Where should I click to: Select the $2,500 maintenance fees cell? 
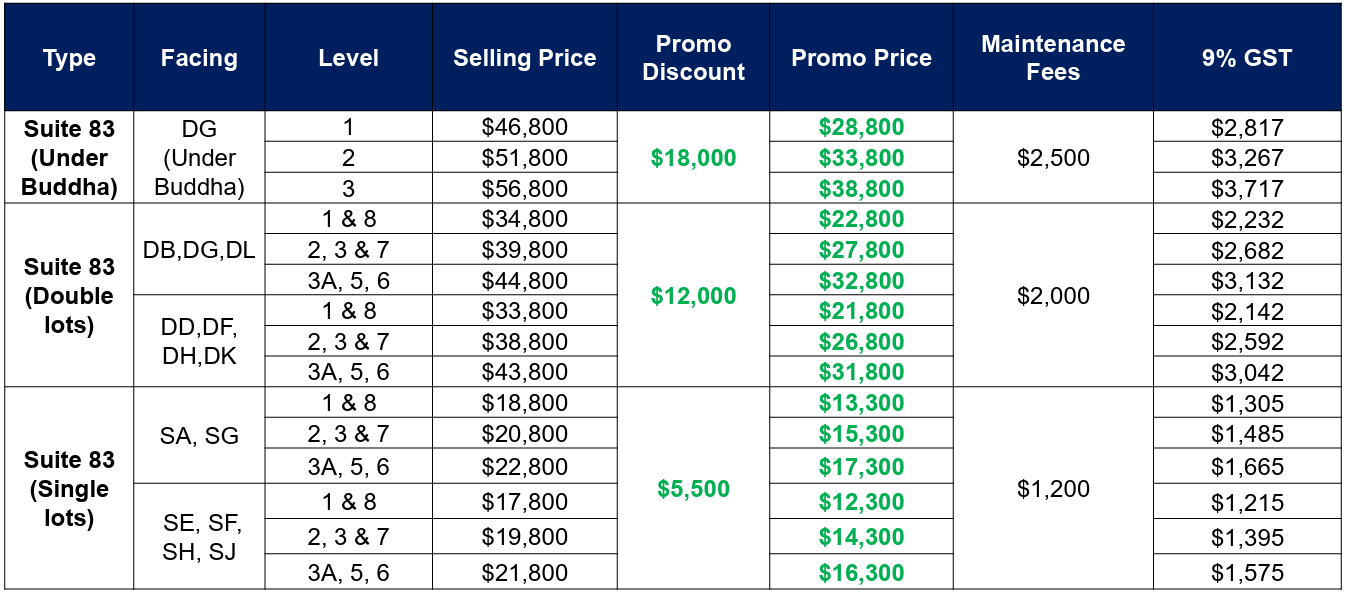pyautogui.click(x=1053, y=158)
